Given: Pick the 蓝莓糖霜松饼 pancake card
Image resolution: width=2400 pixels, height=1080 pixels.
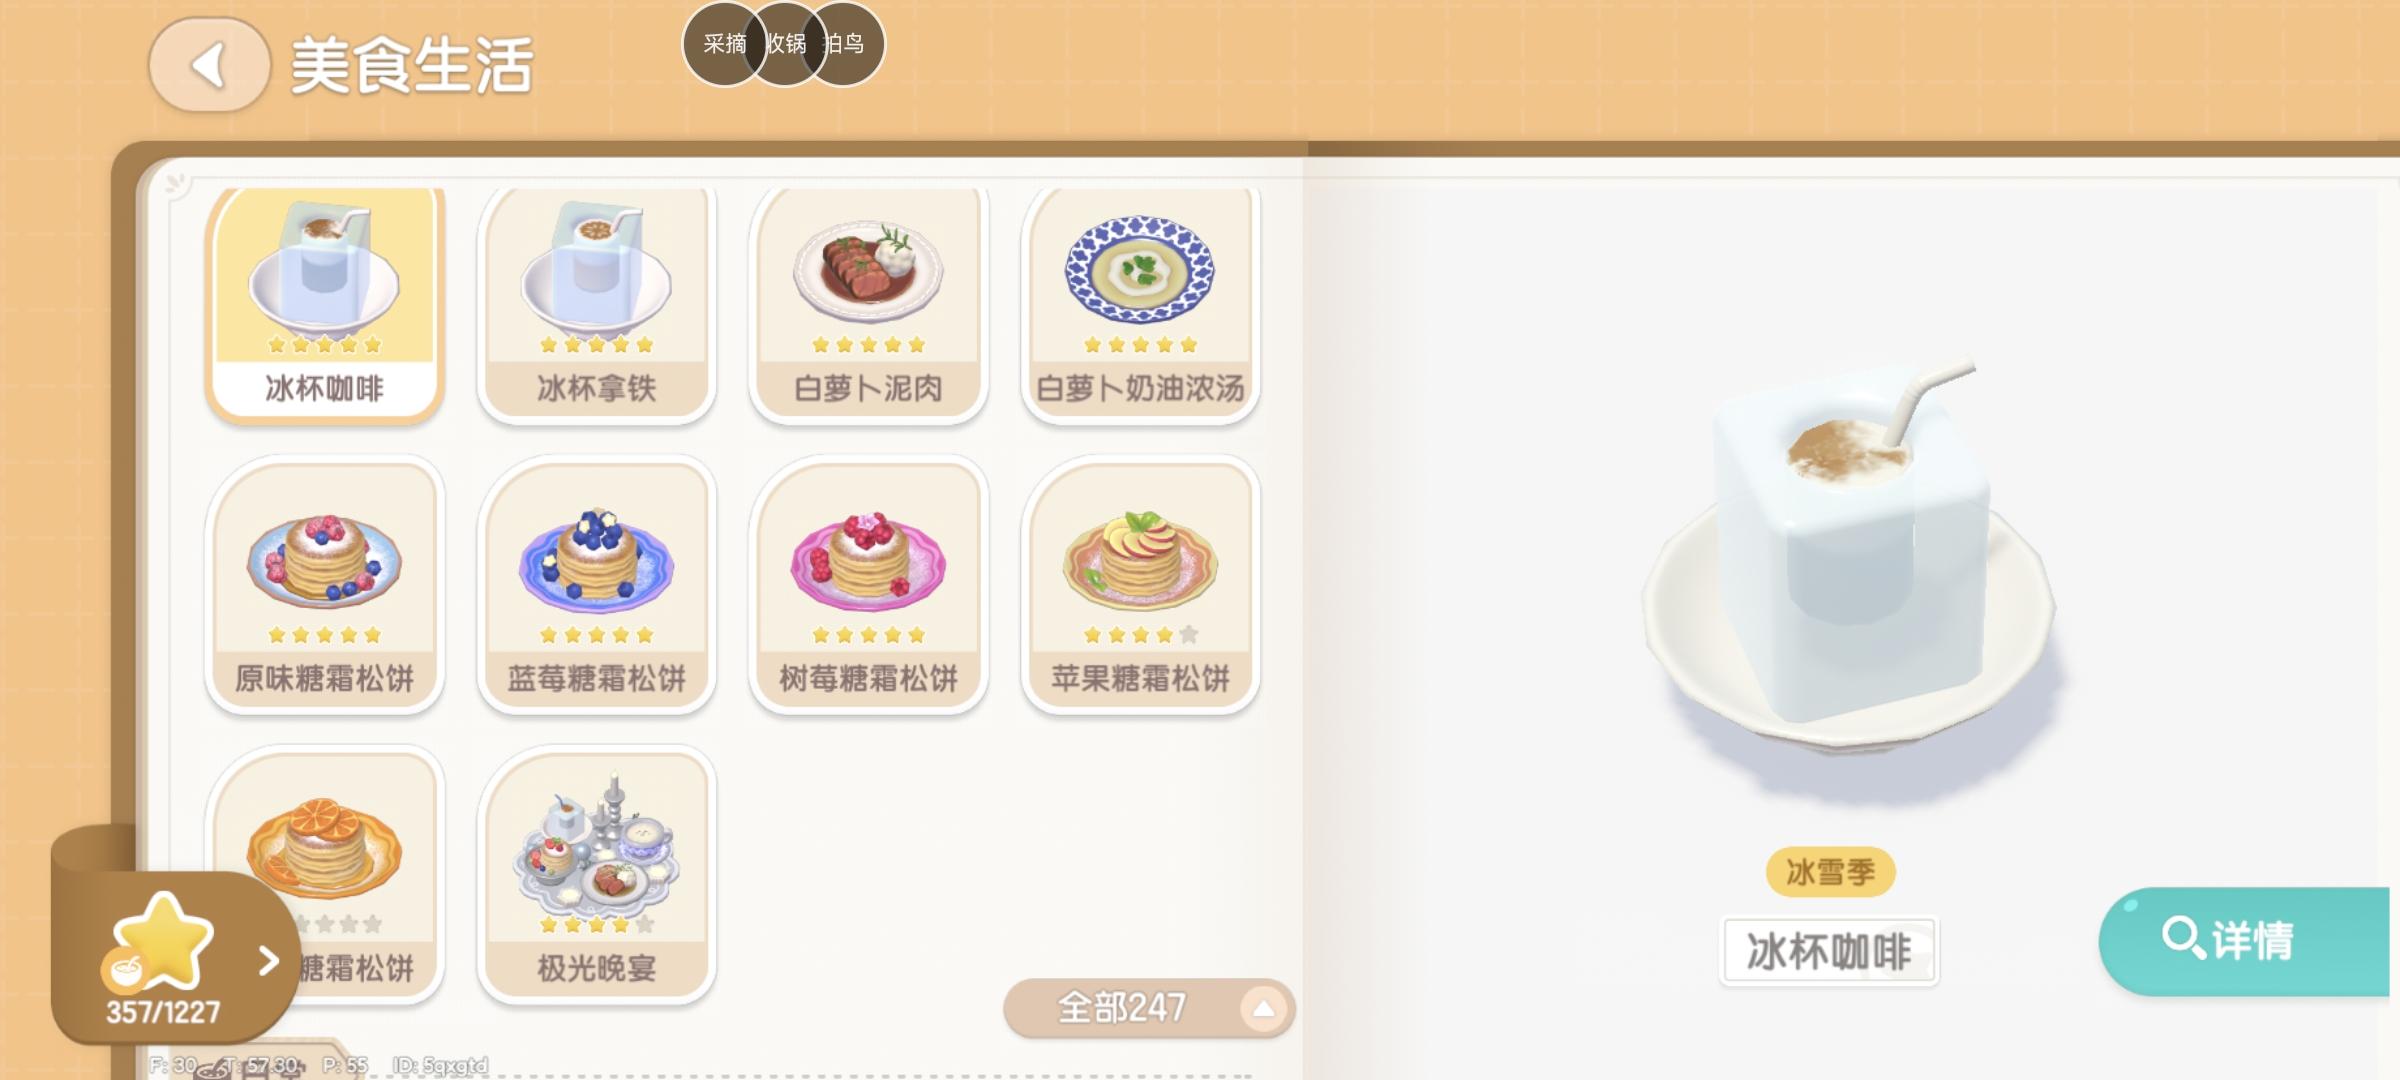Looking at the screenshot, I should pyautogui.click(x=596, y=585).
